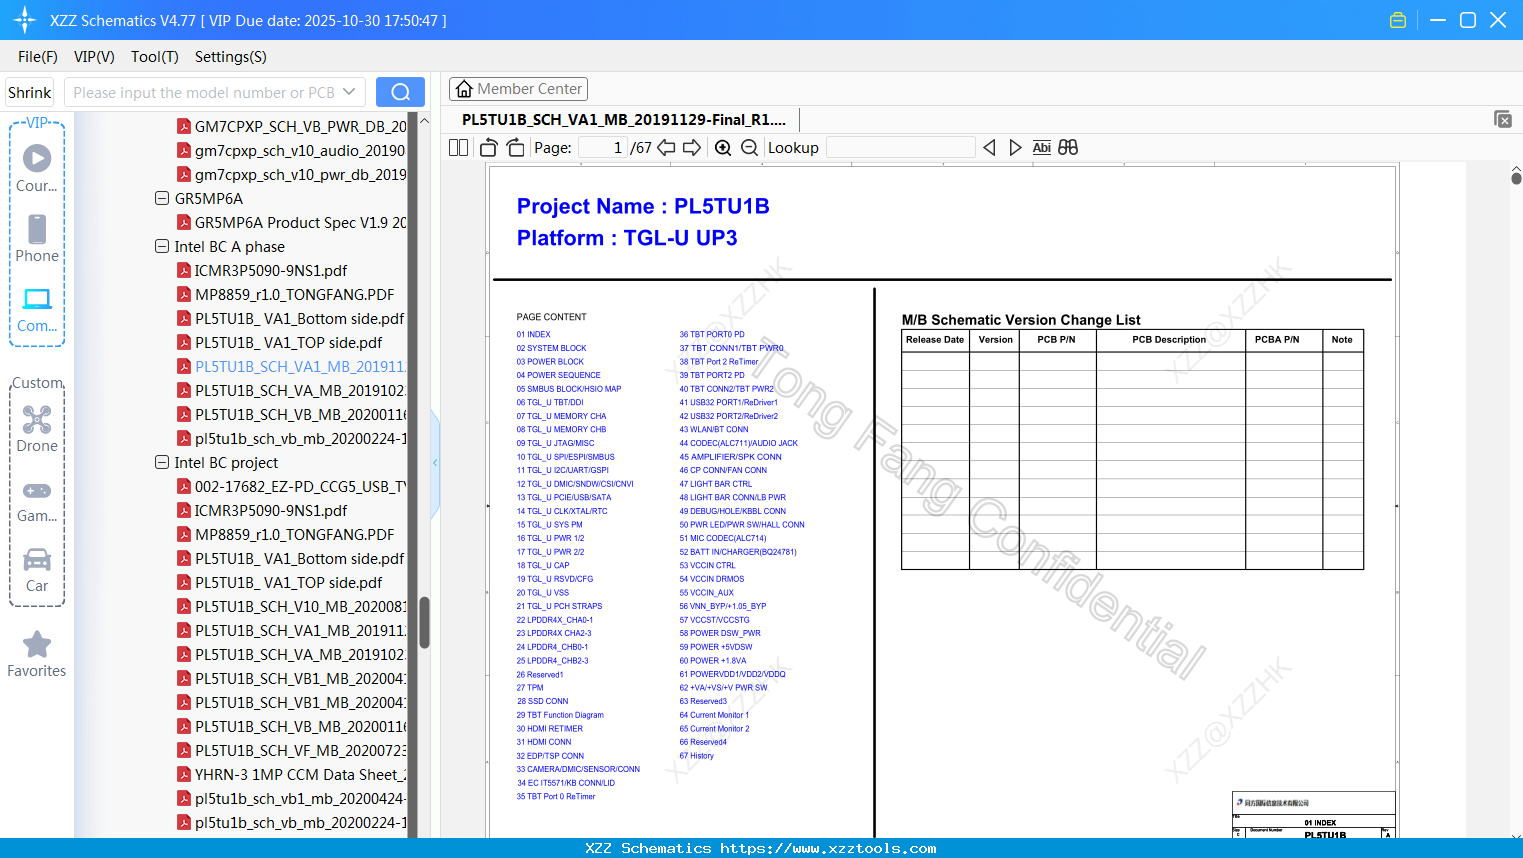This screenshot has height=858, width=1523.
Task: Open PL5TU1B_ VA1_TOP side.pdf under Intel BC project
Action: tap(288, 582)
